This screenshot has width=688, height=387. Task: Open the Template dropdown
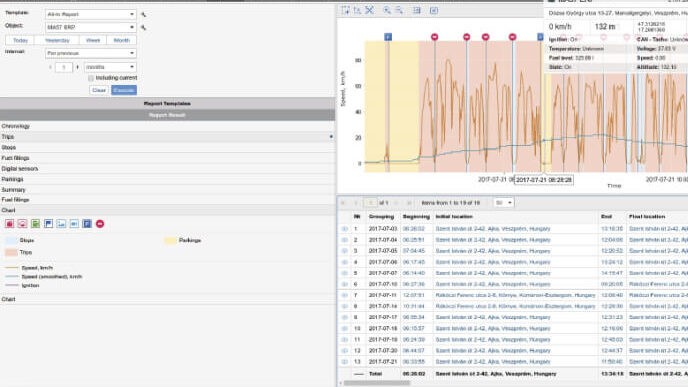coord(90,14)
